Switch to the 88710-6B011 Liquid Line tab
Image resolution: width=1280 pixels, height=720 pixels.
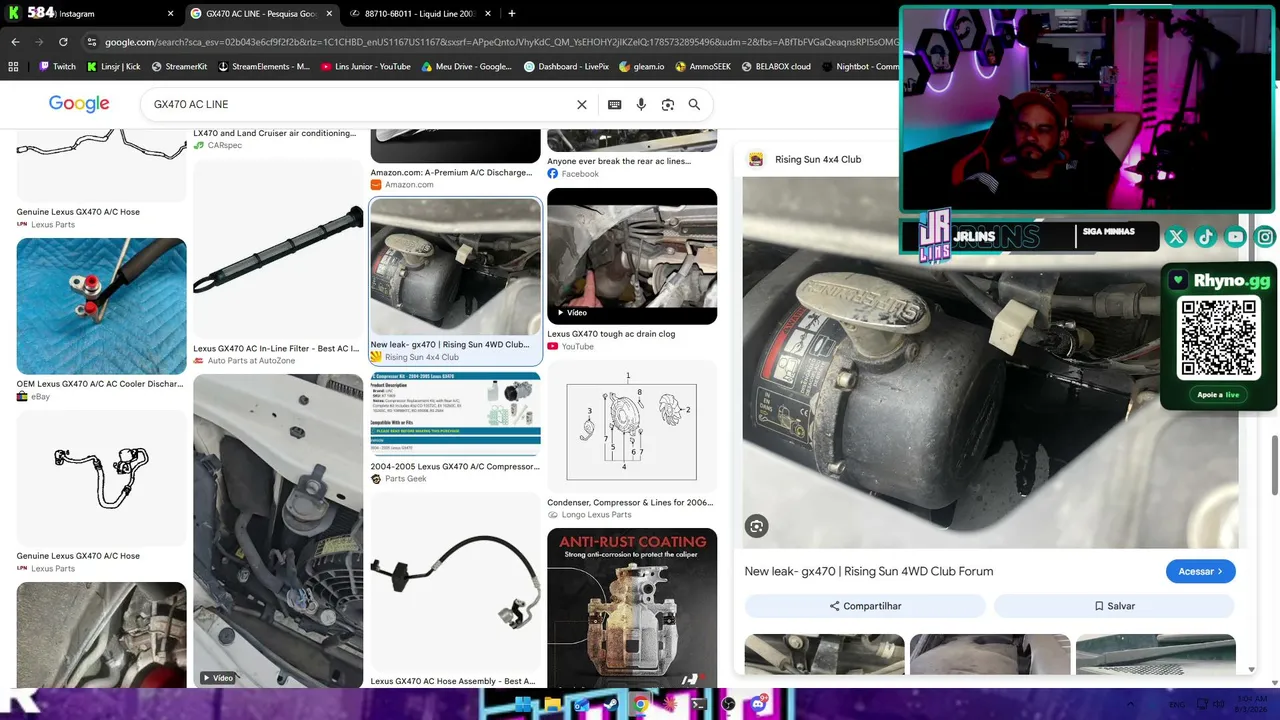point(420,14)
